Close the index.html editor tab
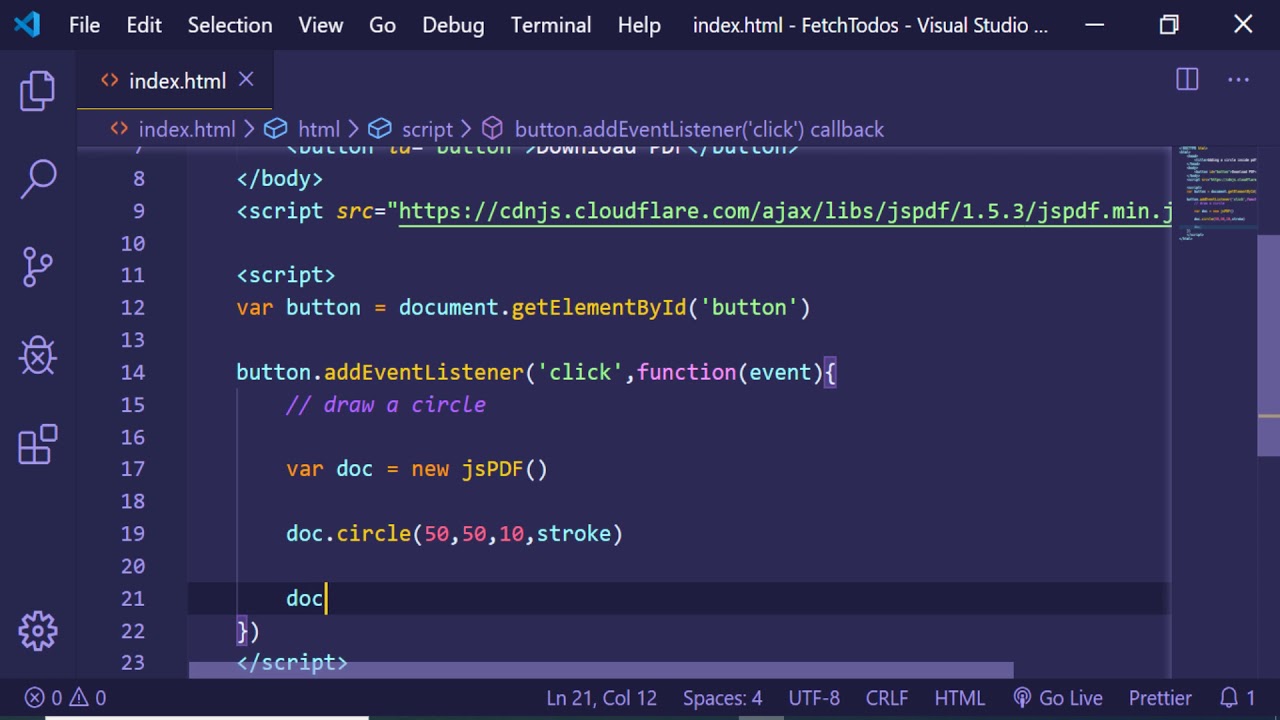The image size is (1280, 720). point(246,80)
